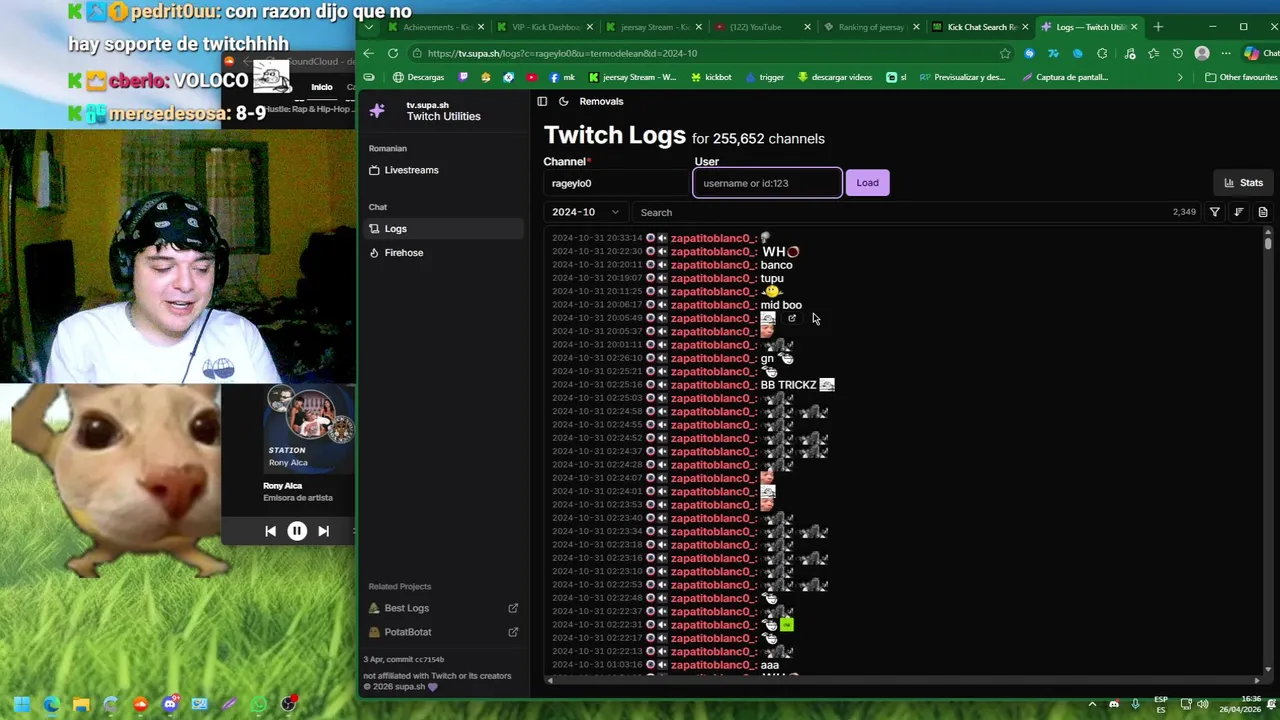Viewport: 1280px width, 720px height.
Task: Click the Twitch Utilities star logo
Action: 377,111
